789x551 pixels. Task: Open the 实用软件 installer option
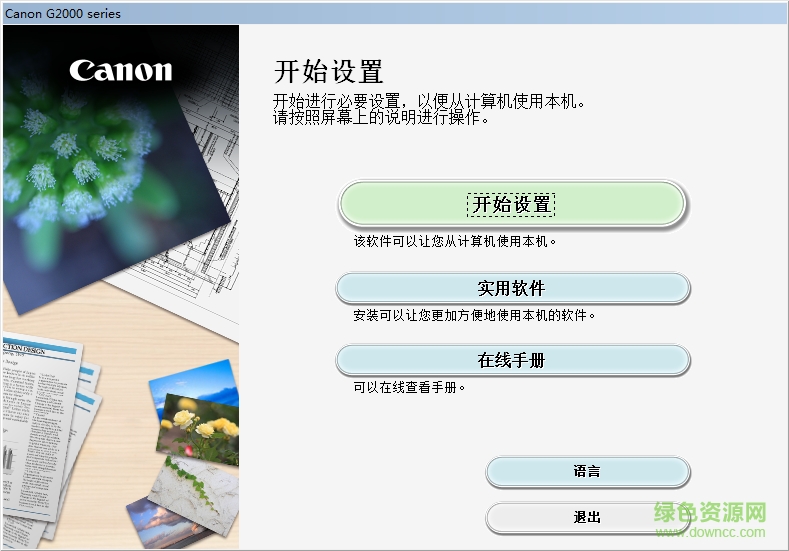point(512,288)
